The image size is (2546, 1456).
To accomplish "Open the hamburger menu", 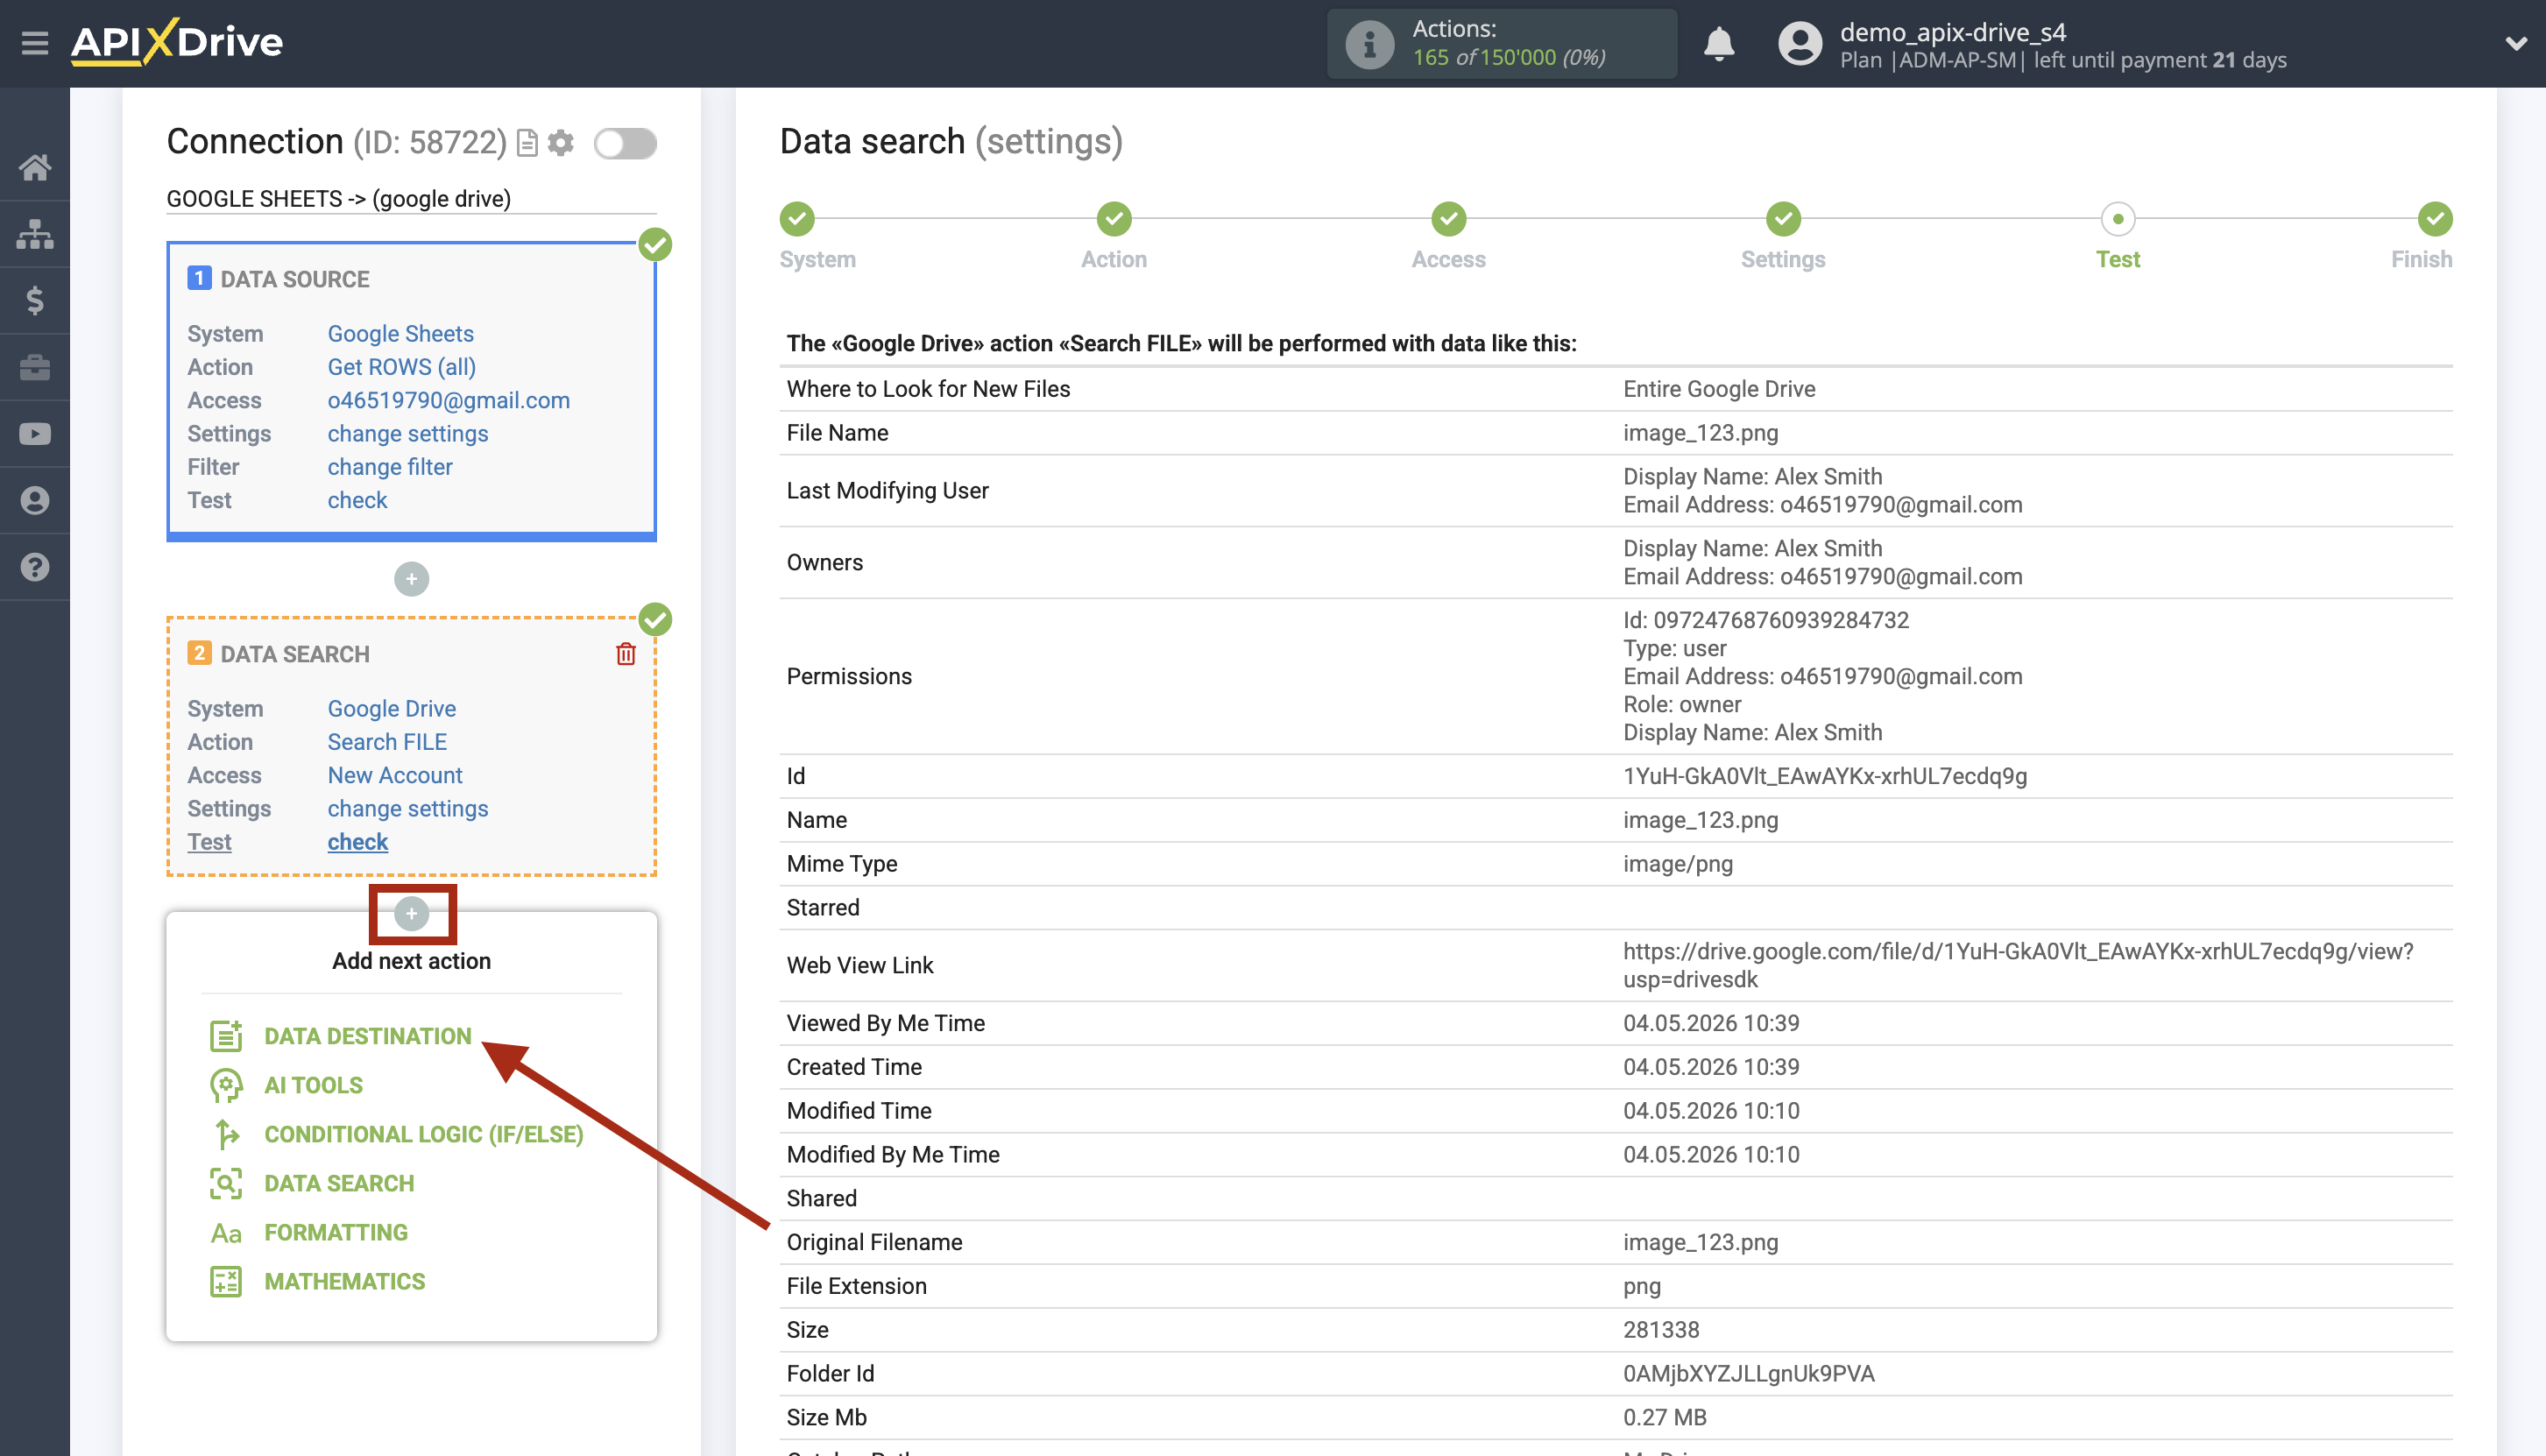I will click(x=35, y=43).
